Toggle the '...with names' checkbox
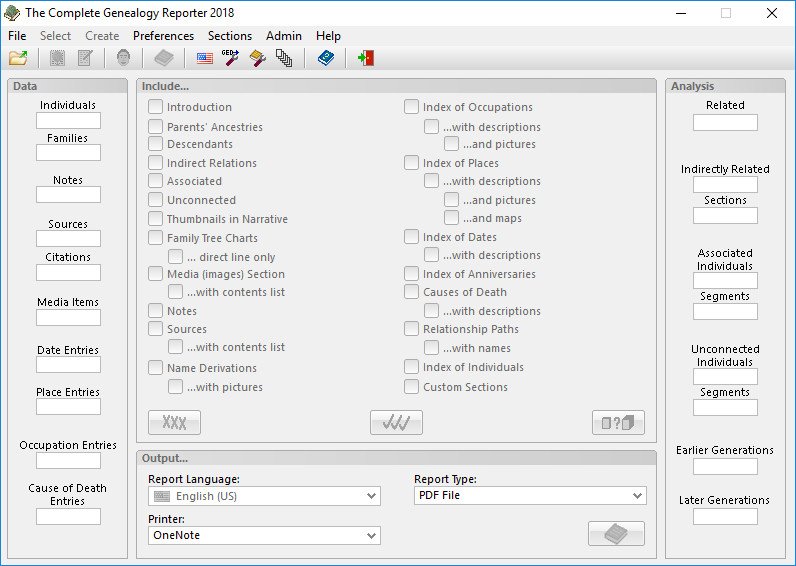The height and width of the screenshot is (566, 796). [x=432, y=348]
